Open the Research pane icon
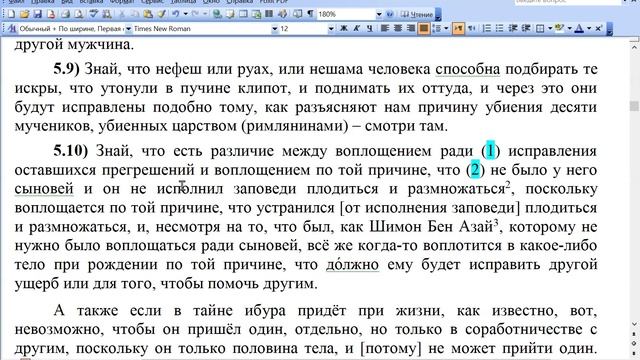The height and width of the screenshot is (360, 640). pos(107,14)
